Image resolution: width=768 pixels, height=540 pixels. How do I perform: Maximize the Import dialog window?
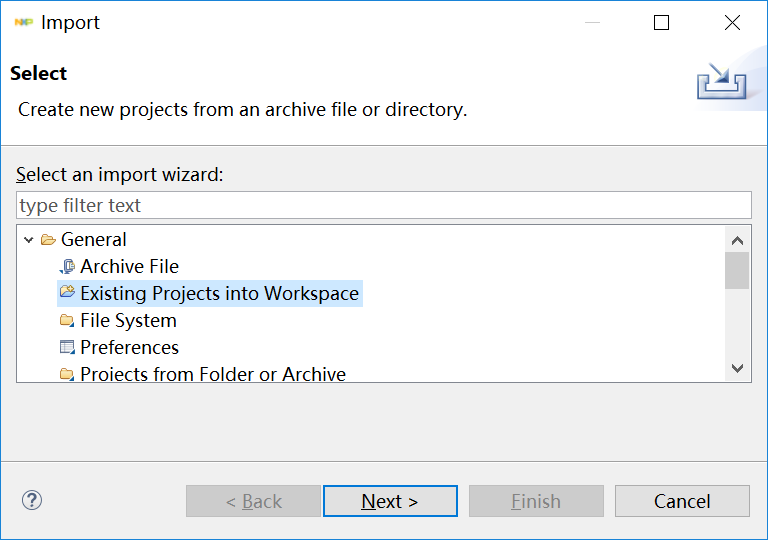[661, 23]
